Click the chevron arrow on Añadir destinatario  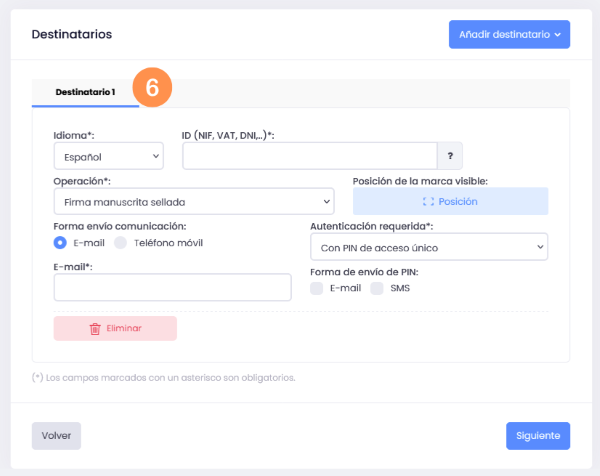click(x=558, y=35)
